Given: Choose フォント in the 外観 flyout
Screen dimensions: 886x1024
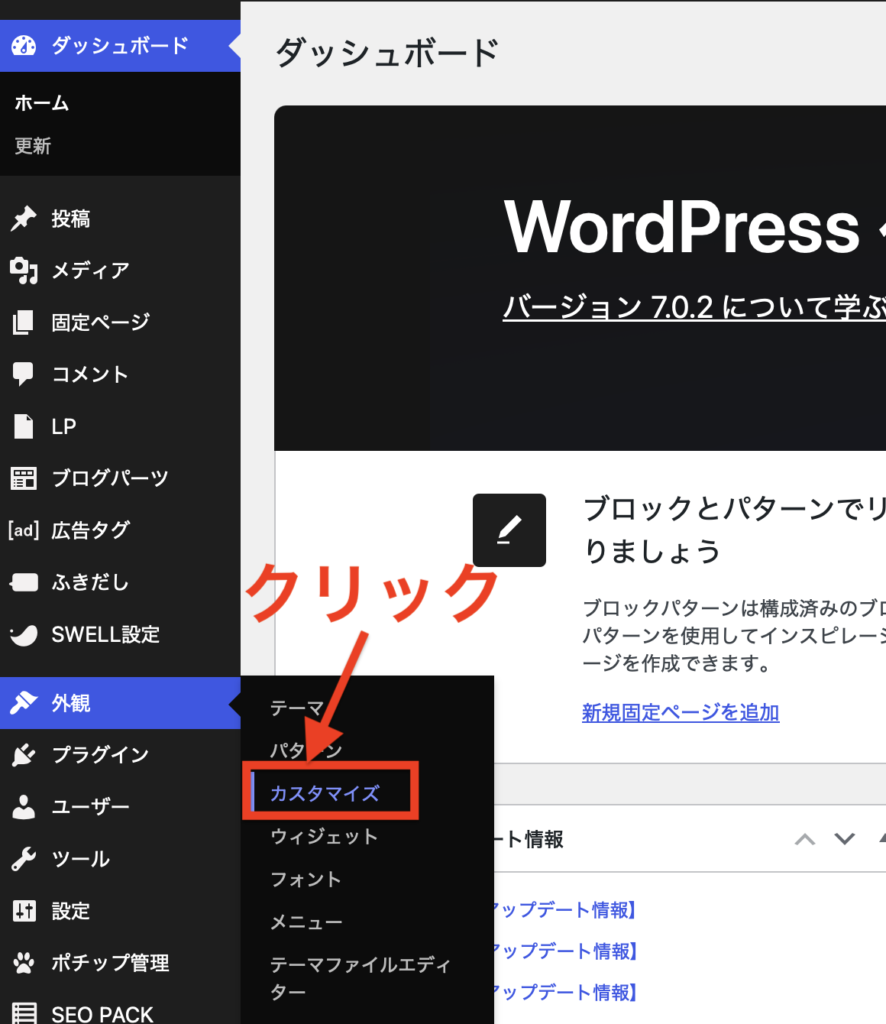Looking at the screenshot, I should point(306,879).
